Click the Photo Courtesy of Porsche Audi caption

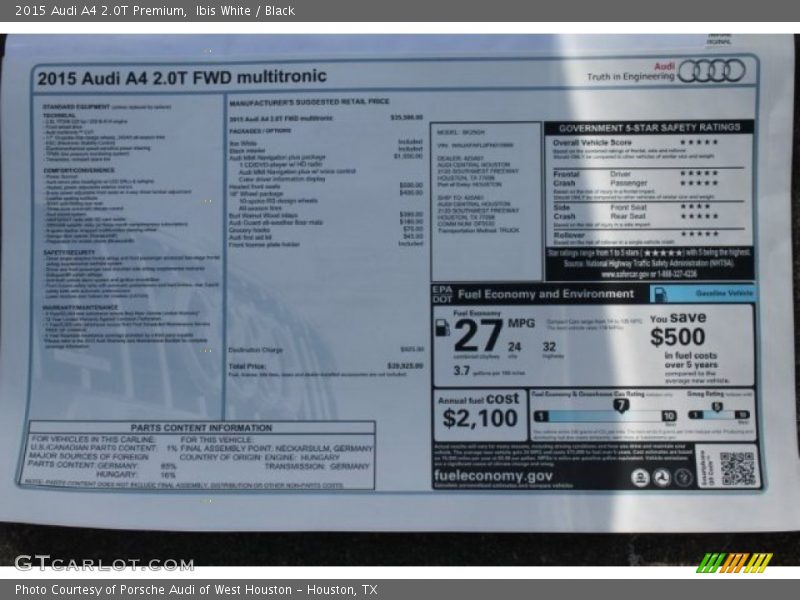(196, 590)
